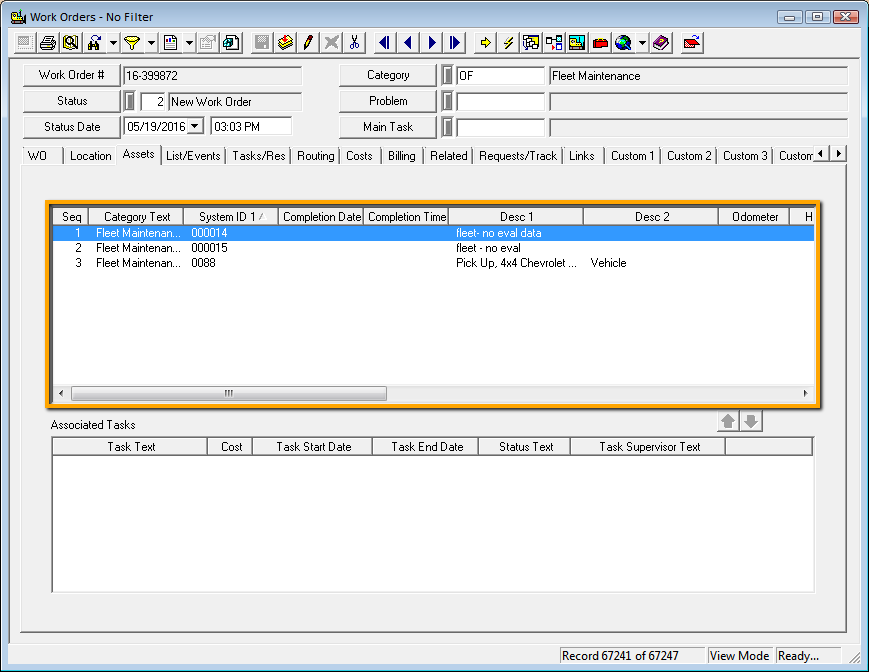The height and width of the screenshot is (672, 869).
Task: Click the Work Order # button
Action: pos(71,75)
